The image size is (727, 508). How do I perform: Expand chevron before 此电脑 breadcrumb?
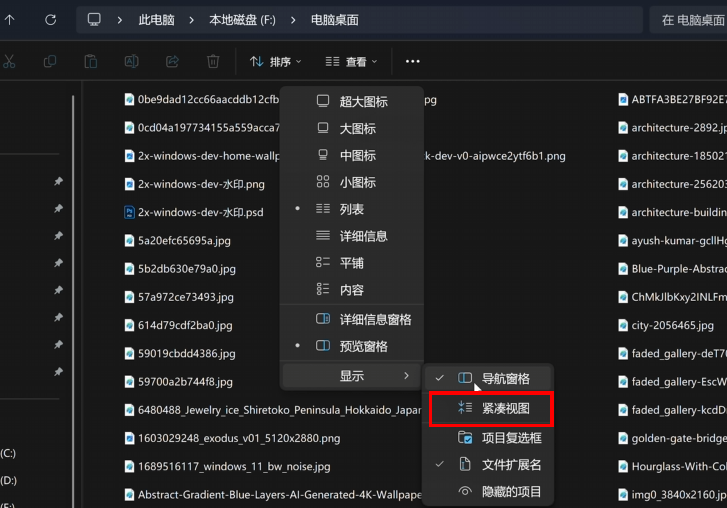[120, 20]
